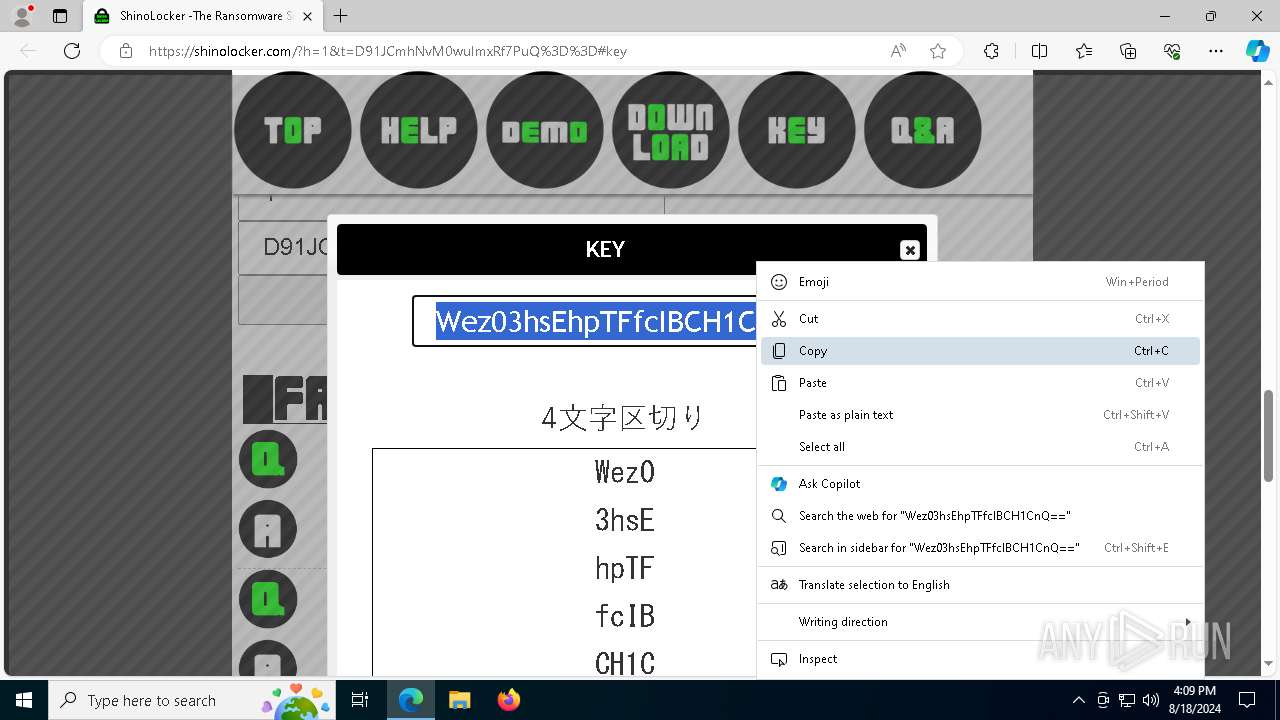Screen dimensions: 1280x720
Task: Click the 4文字区切り heading
Action: pos(622,418)
